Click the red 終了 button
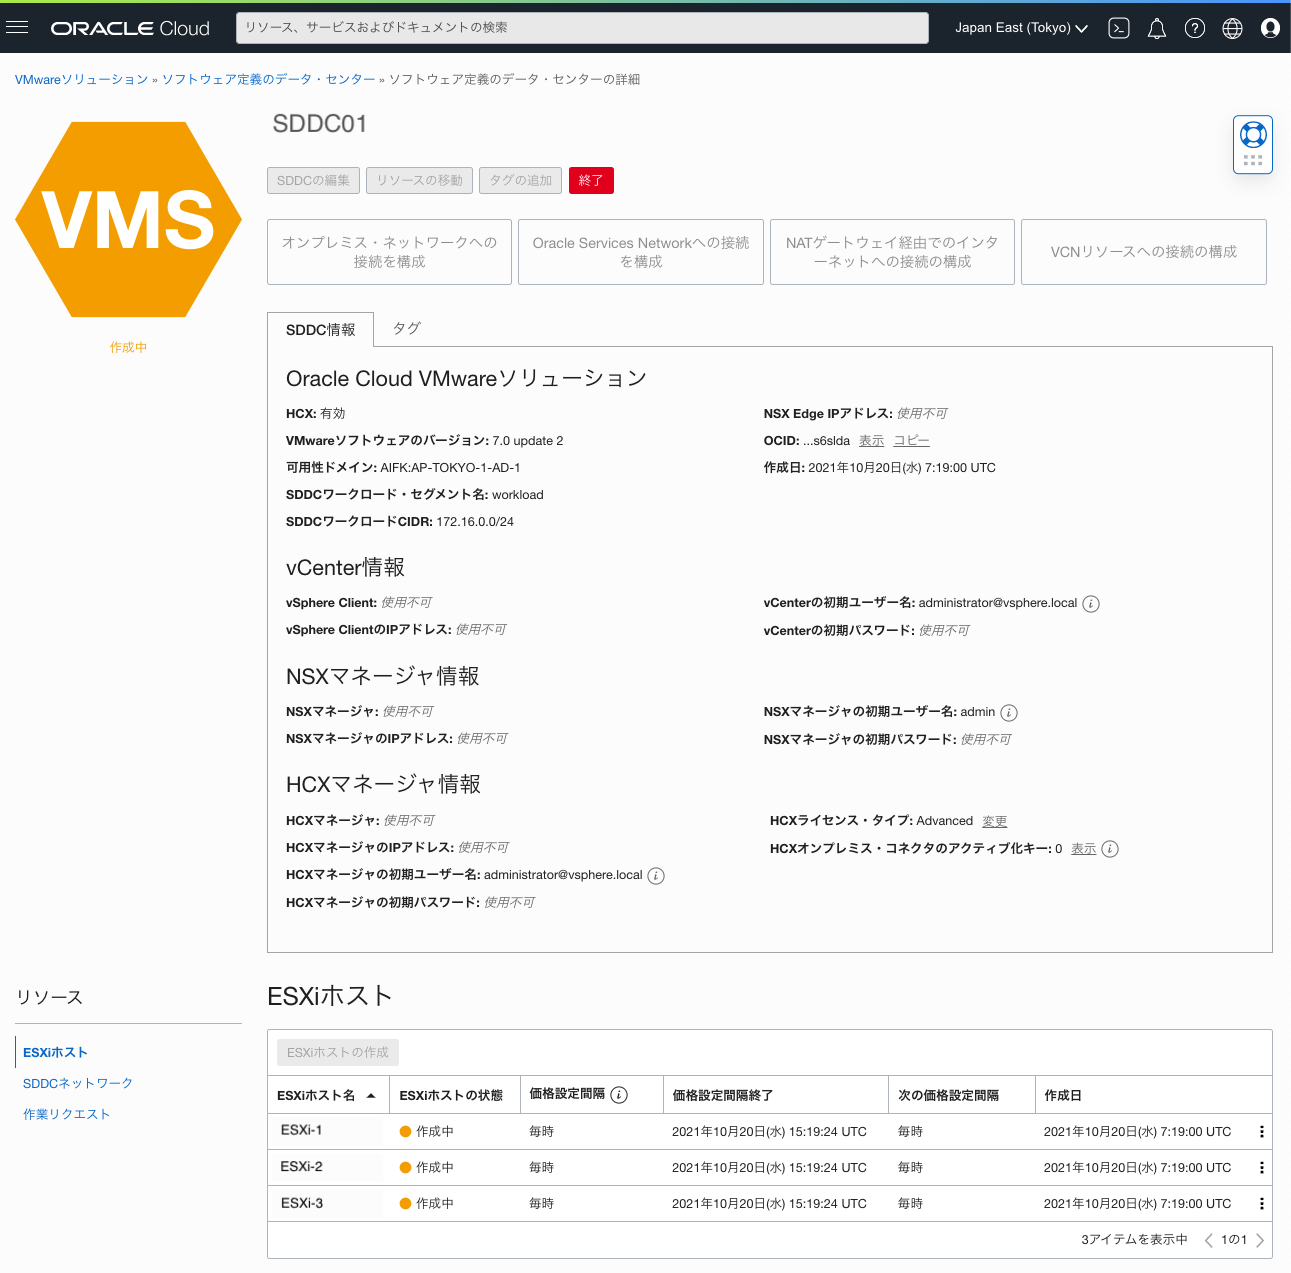 point(591,181)
